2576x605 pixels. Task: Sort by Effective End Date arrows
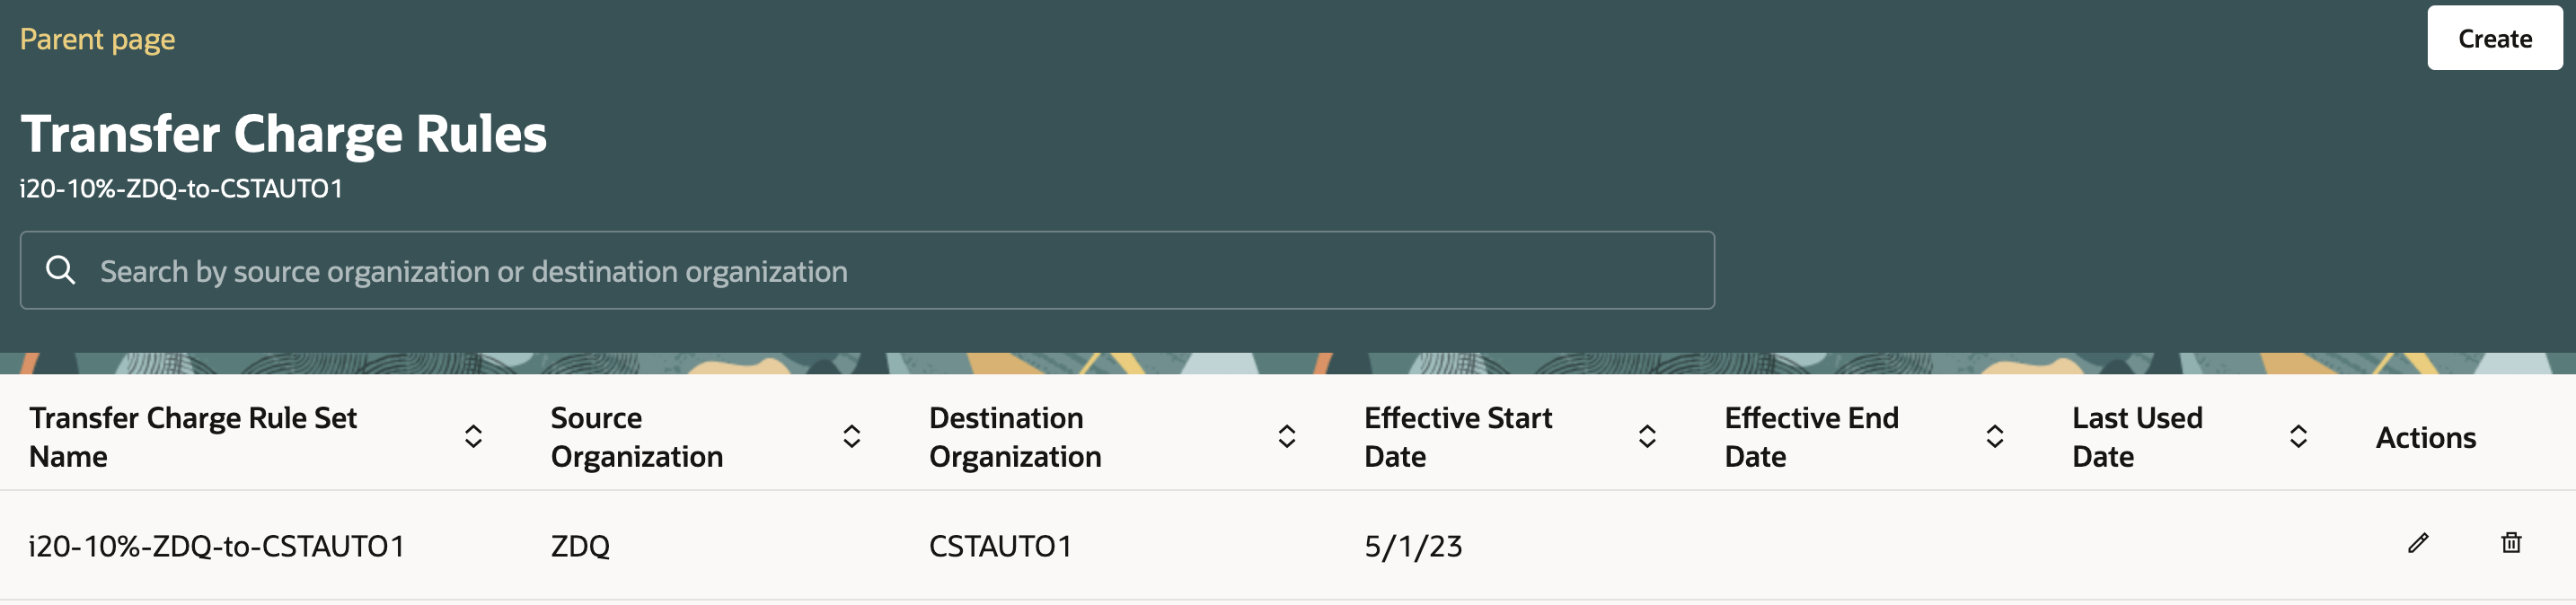point(1994,436)
